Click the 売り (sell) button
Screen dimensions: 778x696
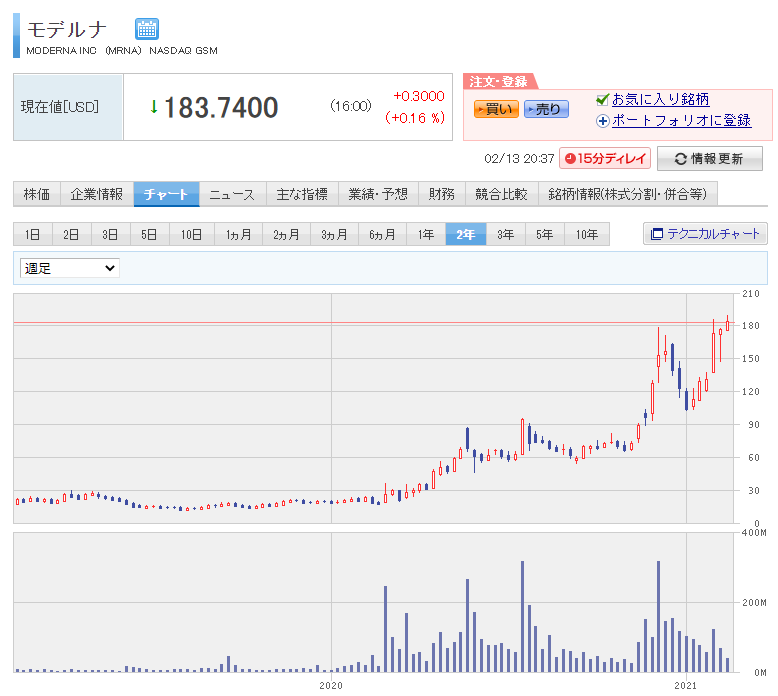546,109
